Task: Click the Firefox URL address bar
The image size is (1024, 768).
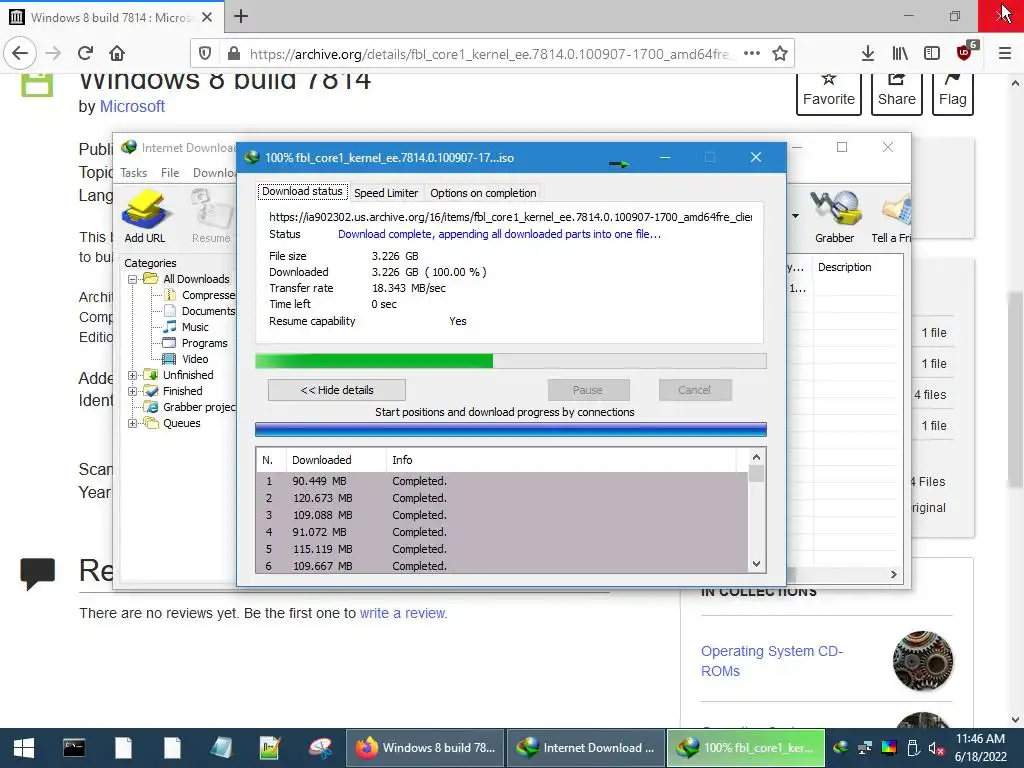Action: click(491, 54)
